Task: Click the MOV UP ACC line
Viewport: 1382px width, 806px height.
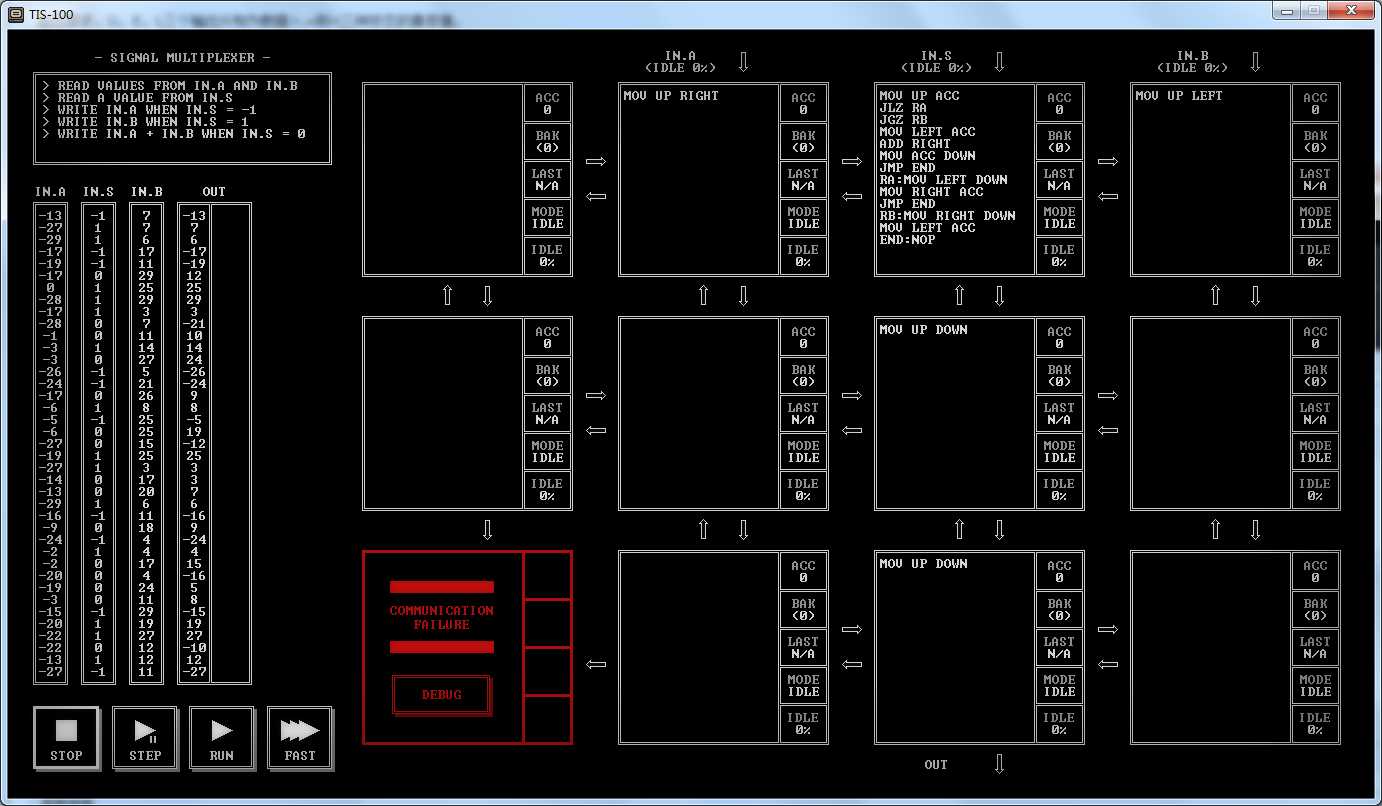Action: [919, 96]
